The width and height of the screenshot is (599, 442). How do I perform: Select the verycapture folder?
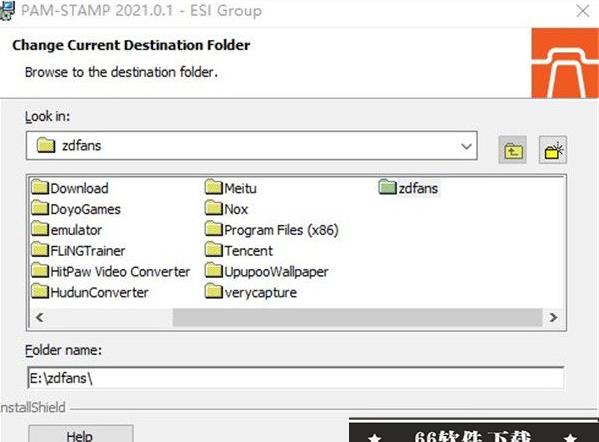coord(251,292)
